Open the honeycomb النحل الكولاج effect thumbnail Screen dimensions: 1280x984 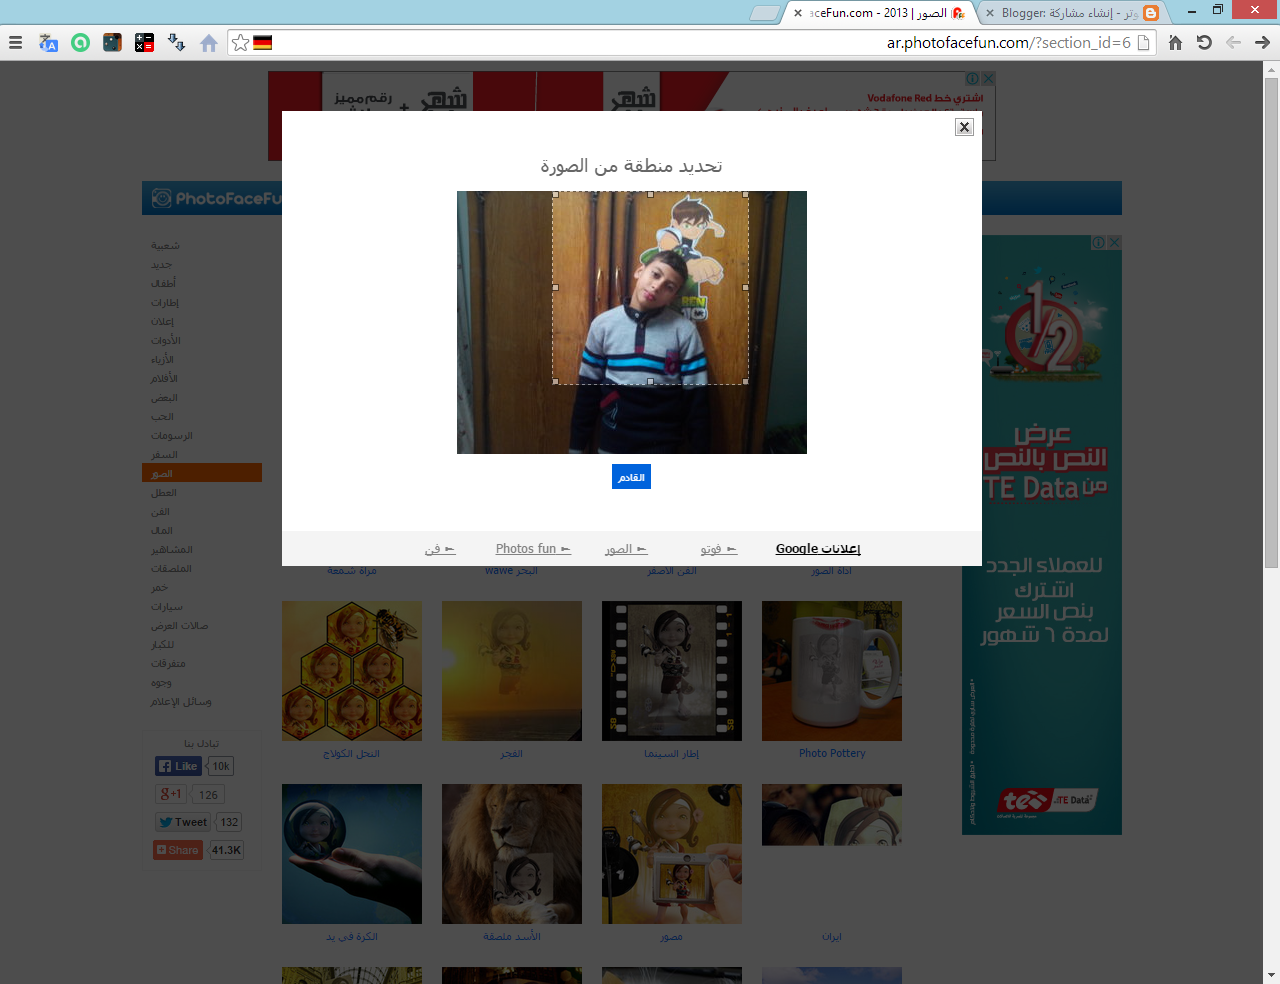pos(352,671)
